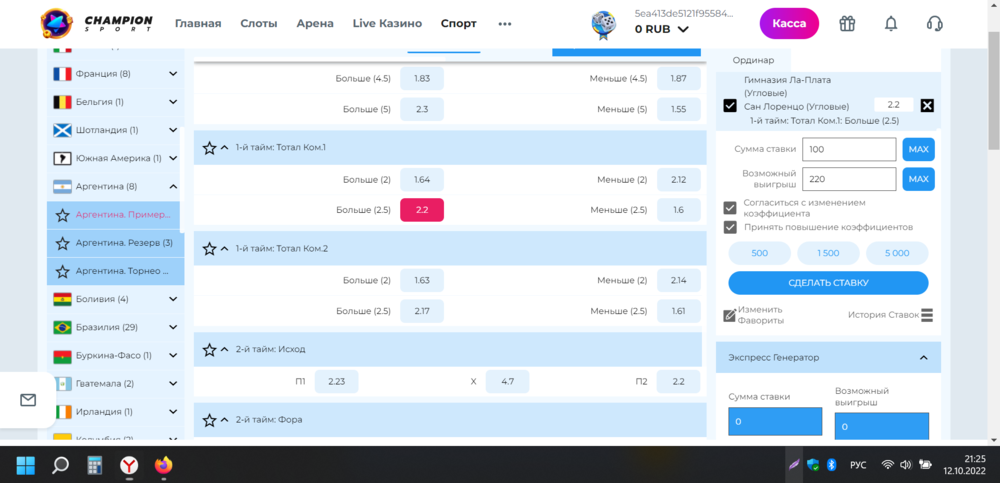This screenshot has width=1000, height=483.
Task: Select odd 4.7 for X
Action: 508,382
